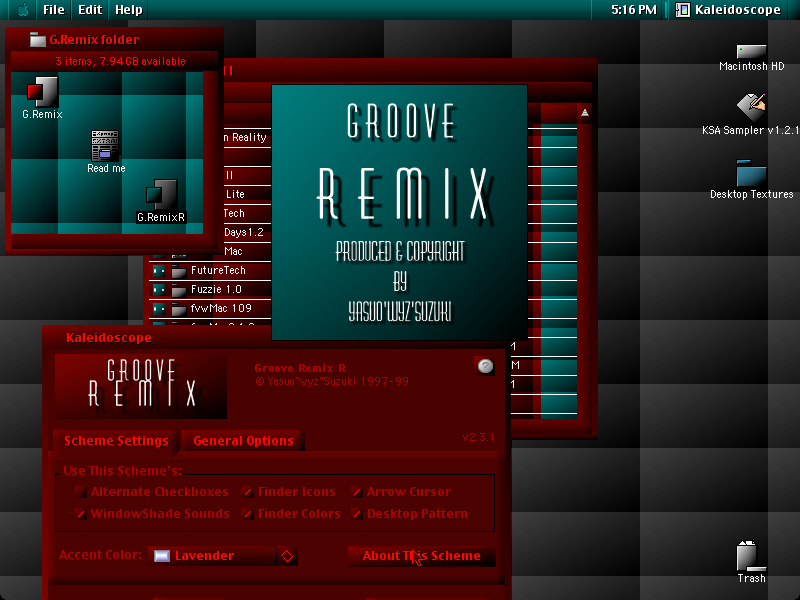This screenshot has height=600, width=800.
Task: Select the 'Fuzzie 1.0' list entry text
Action: click(x=216, y=289)
